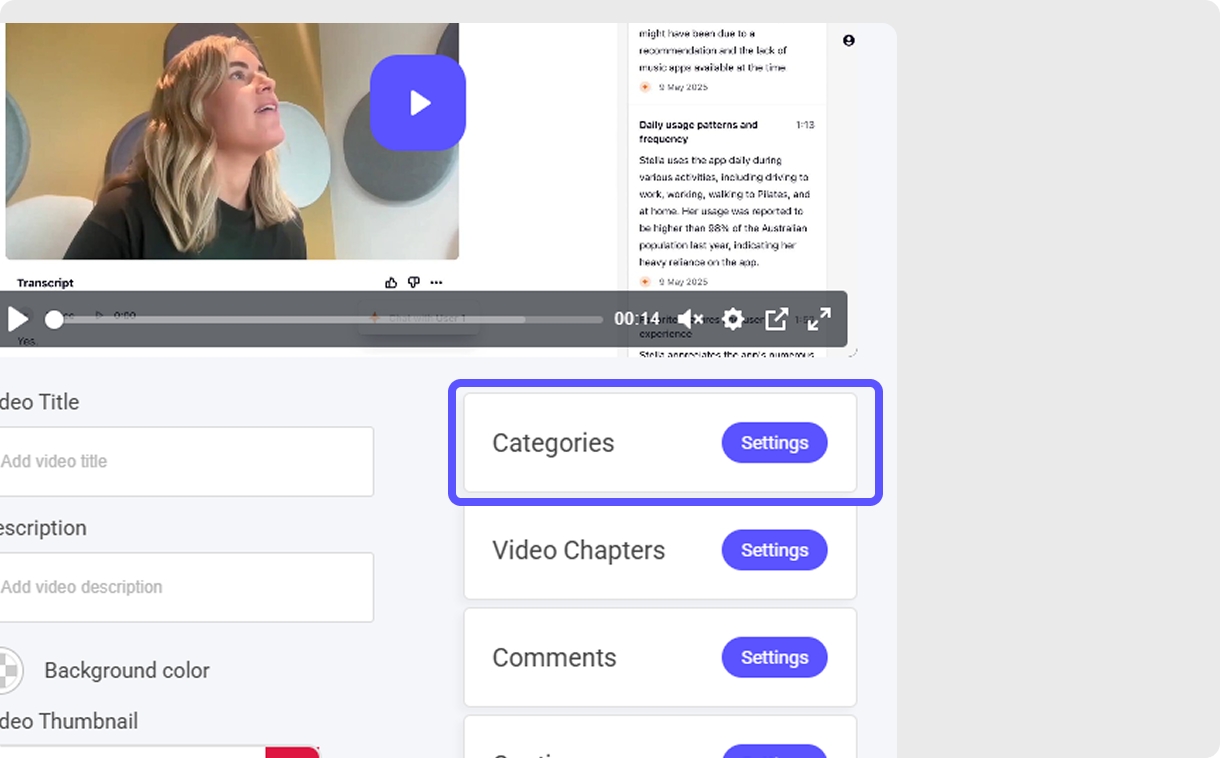Click the Add video description field
Image resolution: width=1220 pixels, height=758 pixels.
pos(185,587)
